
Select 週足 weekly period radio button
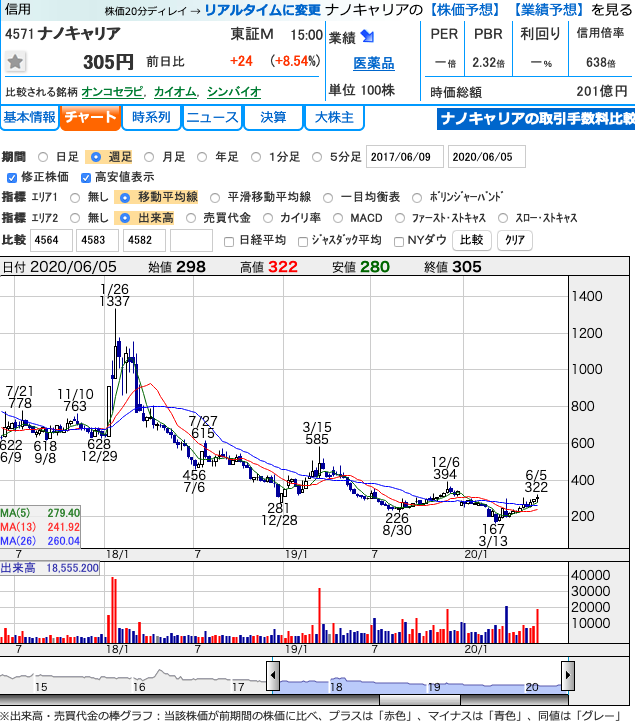96,157
